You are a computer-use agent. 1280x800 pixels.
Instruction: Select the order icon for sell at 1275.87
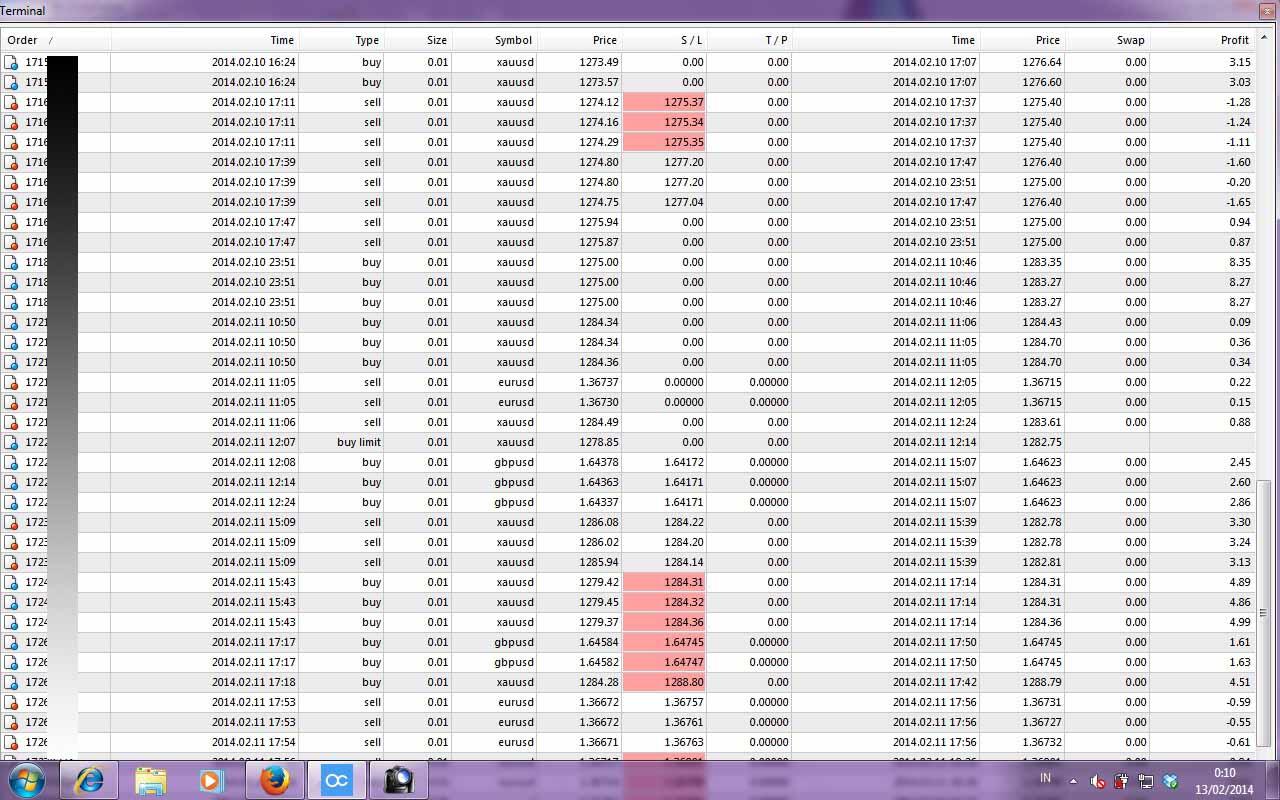pos(12,242)
